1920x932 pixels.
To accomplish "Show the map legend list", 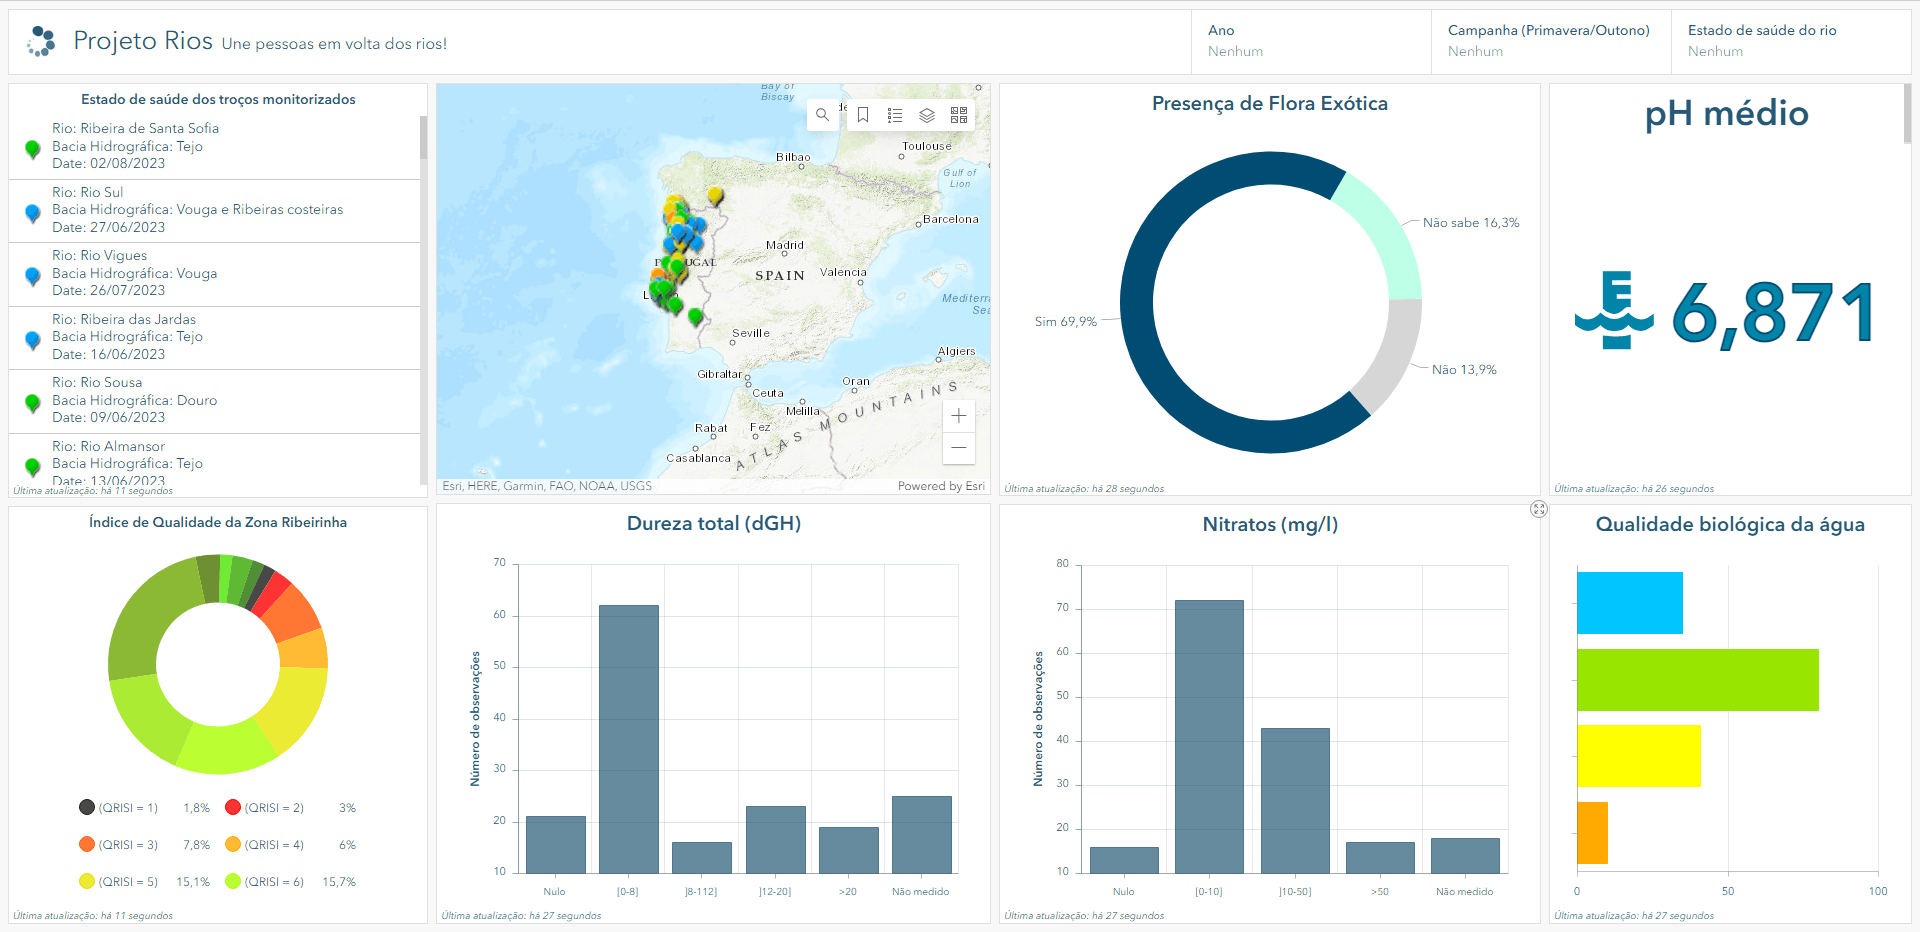I will (x=895, y=115).
